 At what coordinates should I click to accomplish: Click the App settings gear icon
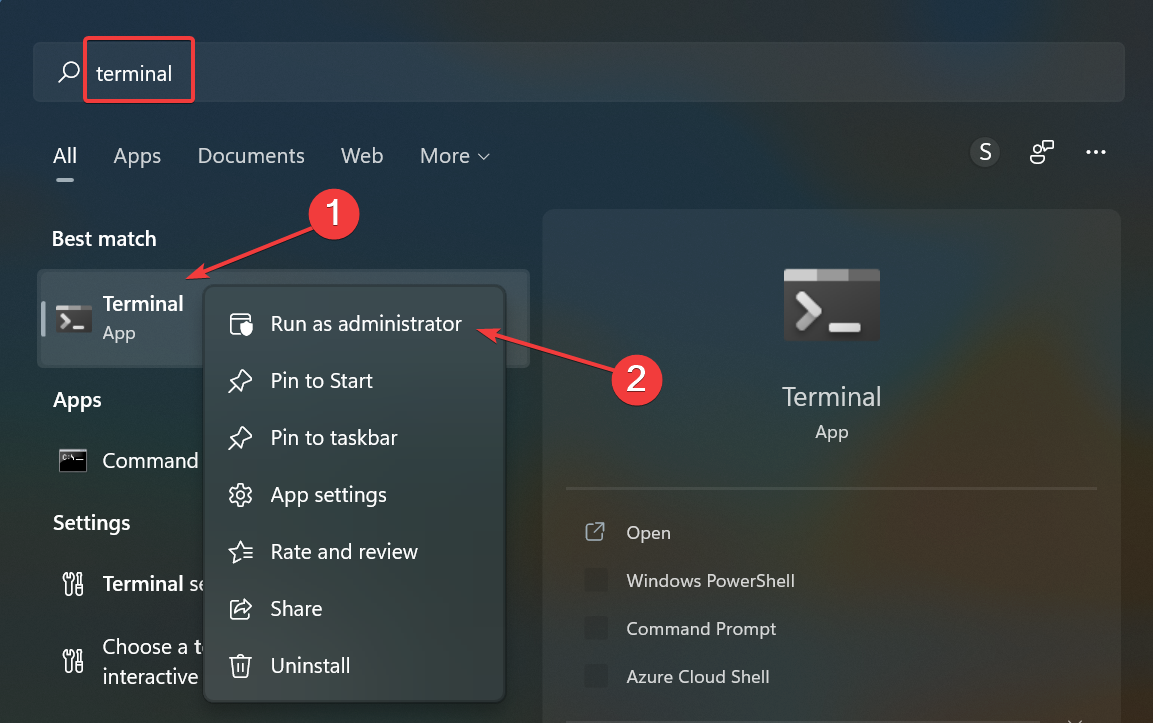[240, 495]
